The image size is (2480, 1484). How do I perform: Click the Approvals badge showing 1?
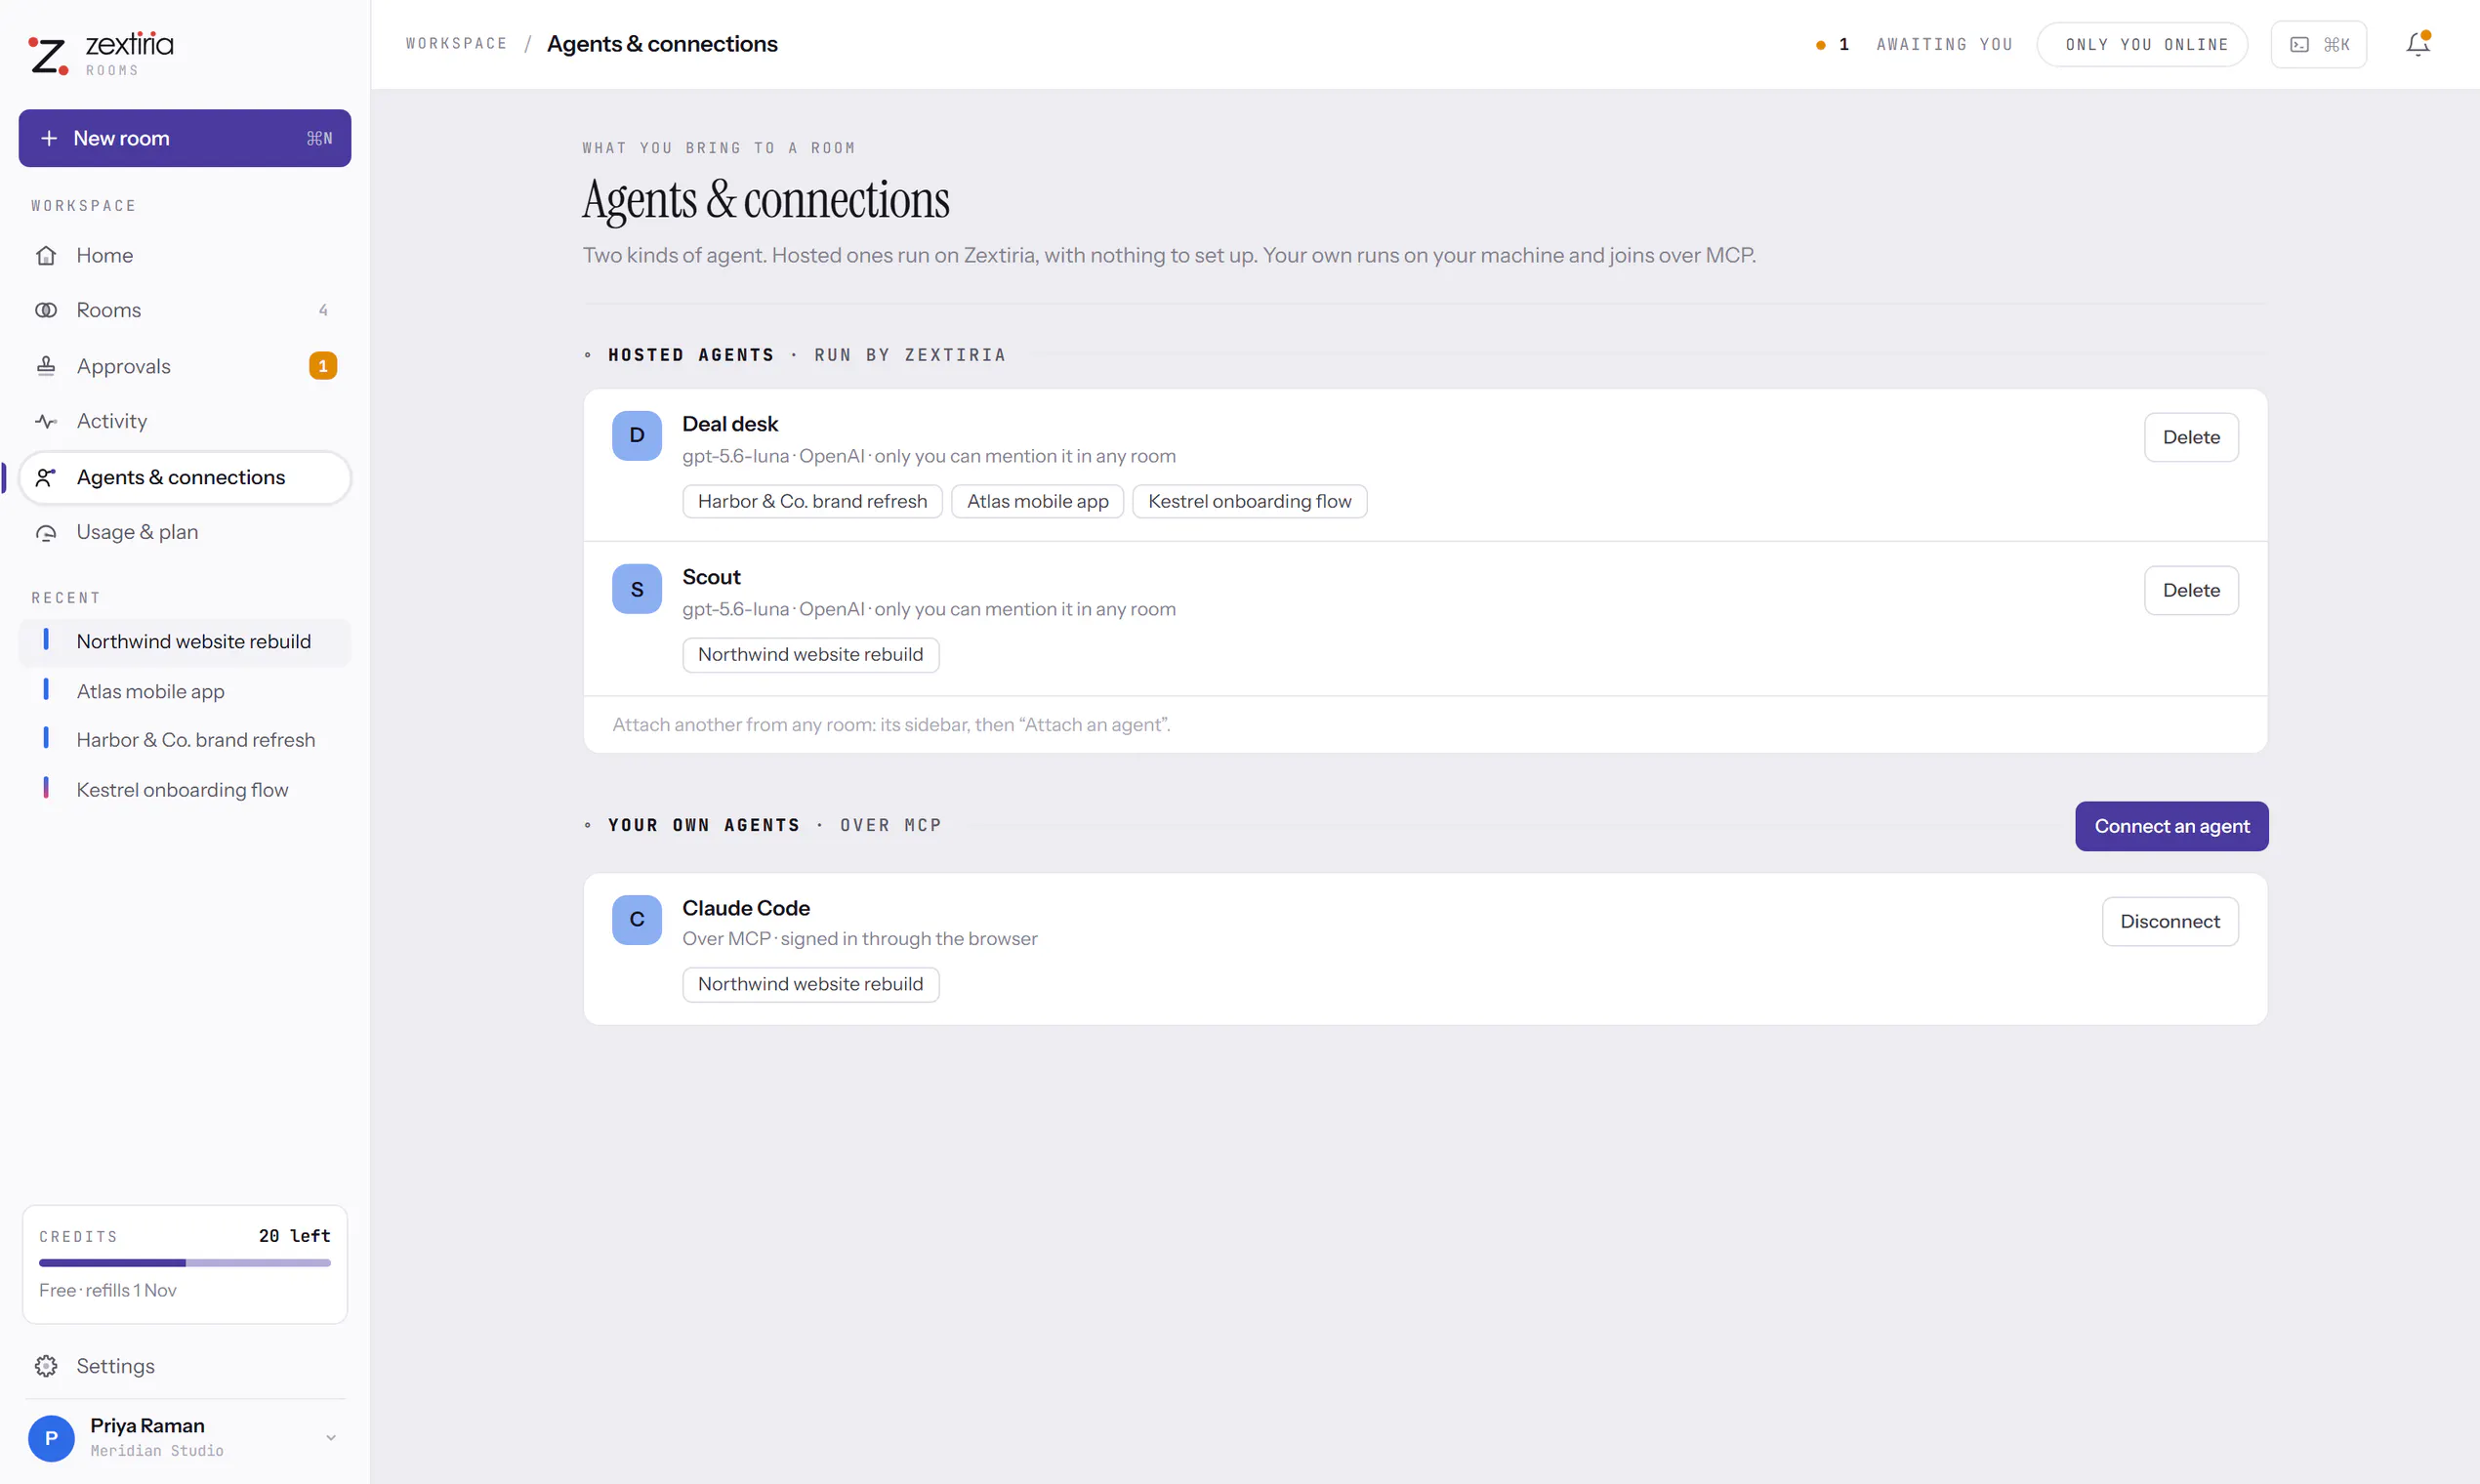[x=323, y=366]
